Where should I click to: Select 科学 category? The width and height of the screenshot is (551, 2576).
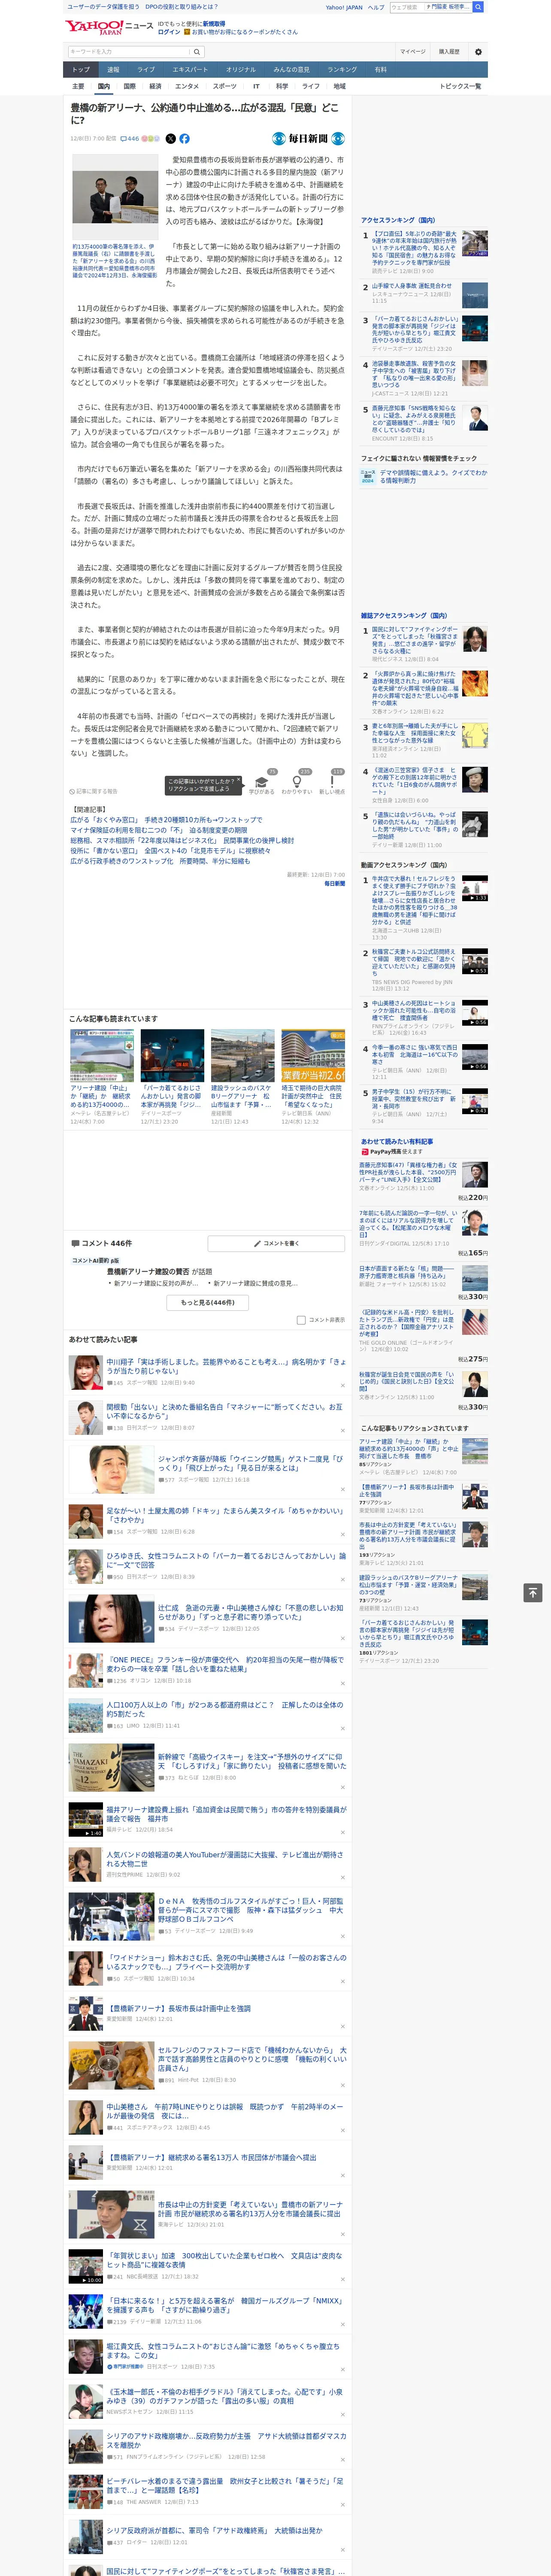tap(282, 86)
